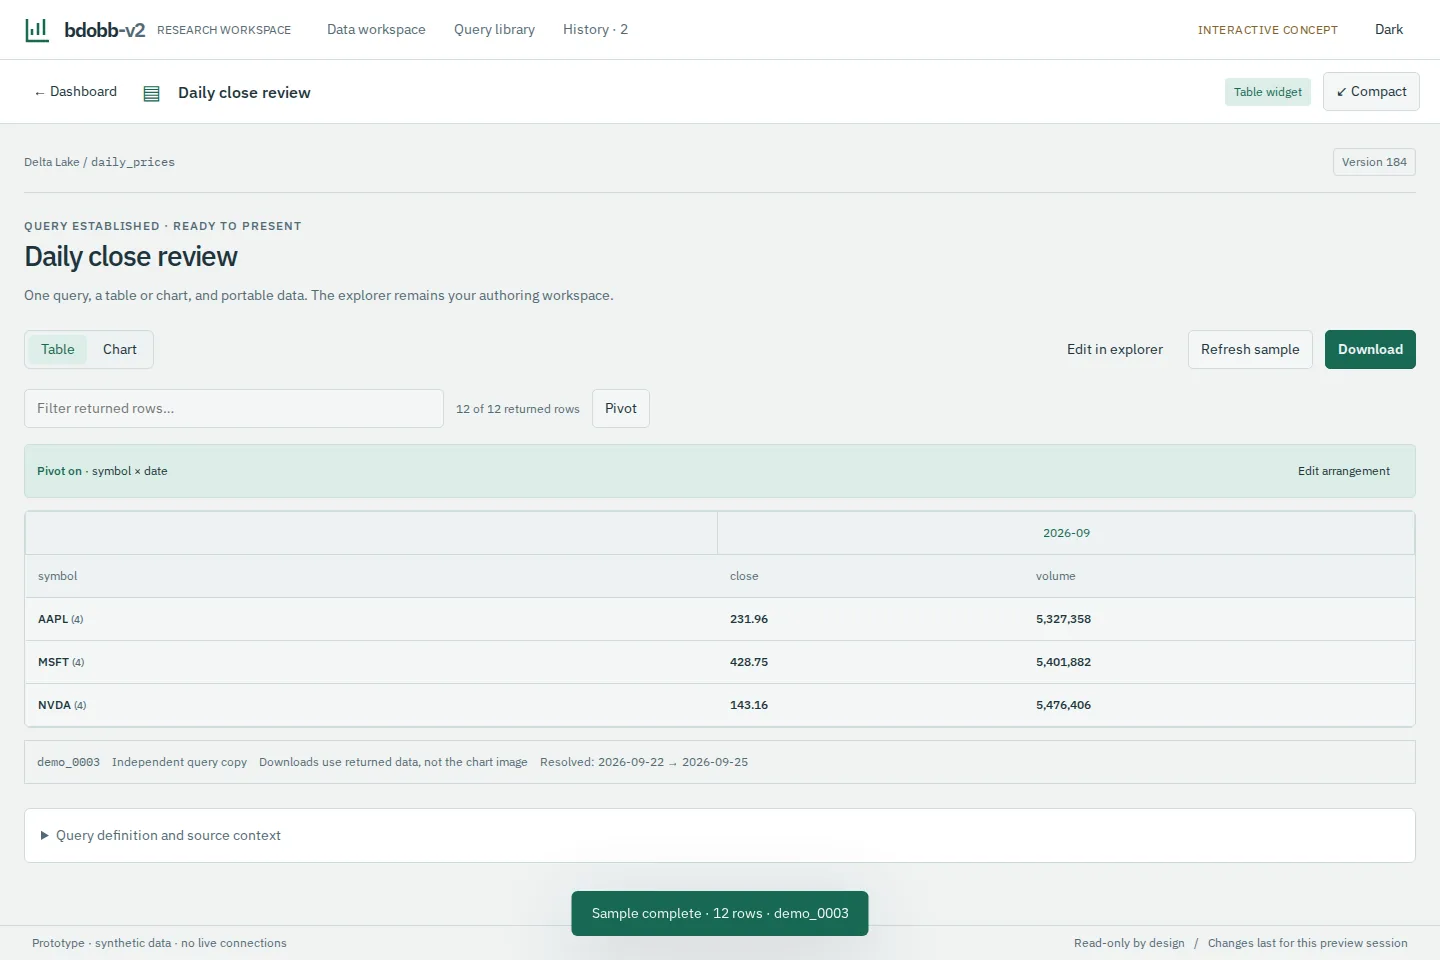Expand the MSFT row group
The height and width of the screenshot is (960, 1440).
(61, 662)
